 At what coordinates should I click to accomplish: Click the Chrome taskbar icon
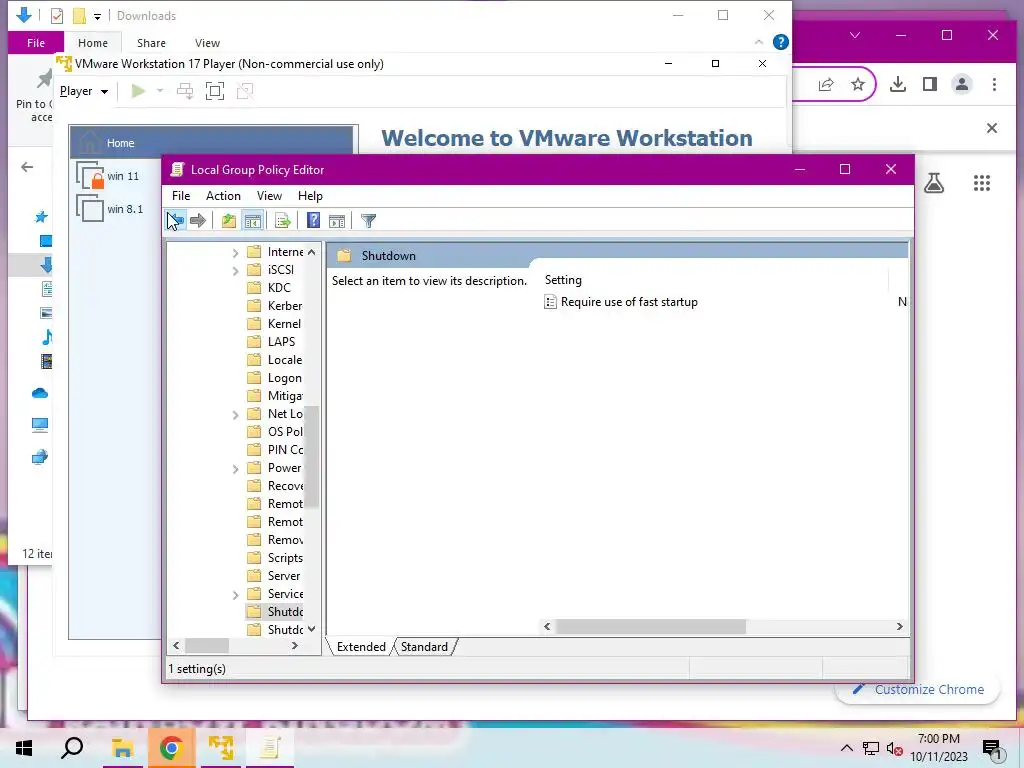click(x=171, y=748)
